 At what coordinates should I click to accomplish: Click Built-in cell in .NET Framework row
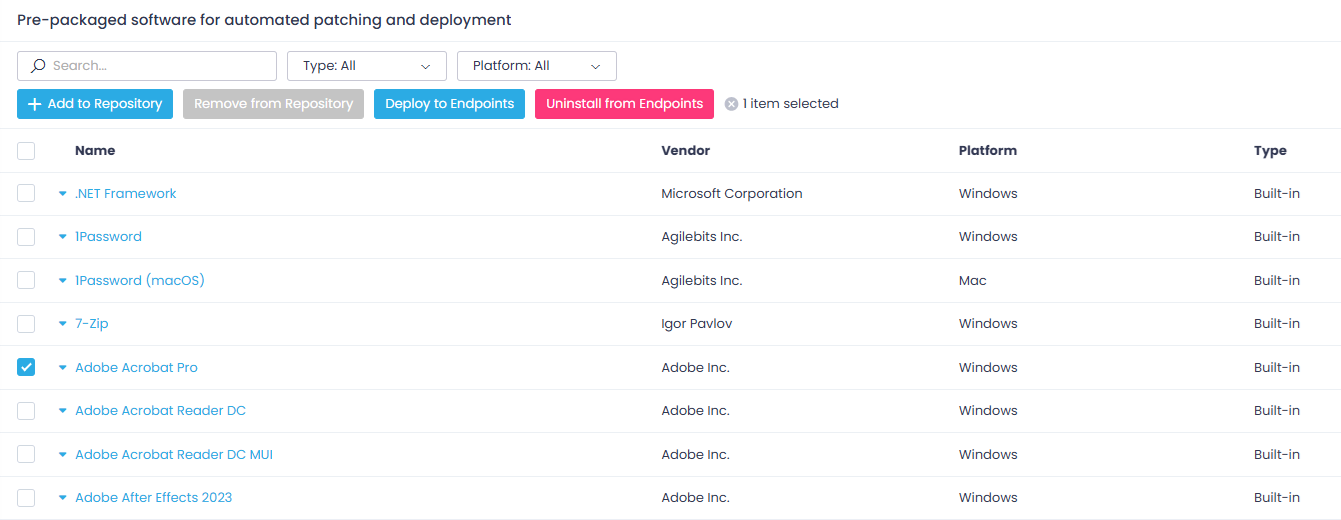(x=1277, y=194)
